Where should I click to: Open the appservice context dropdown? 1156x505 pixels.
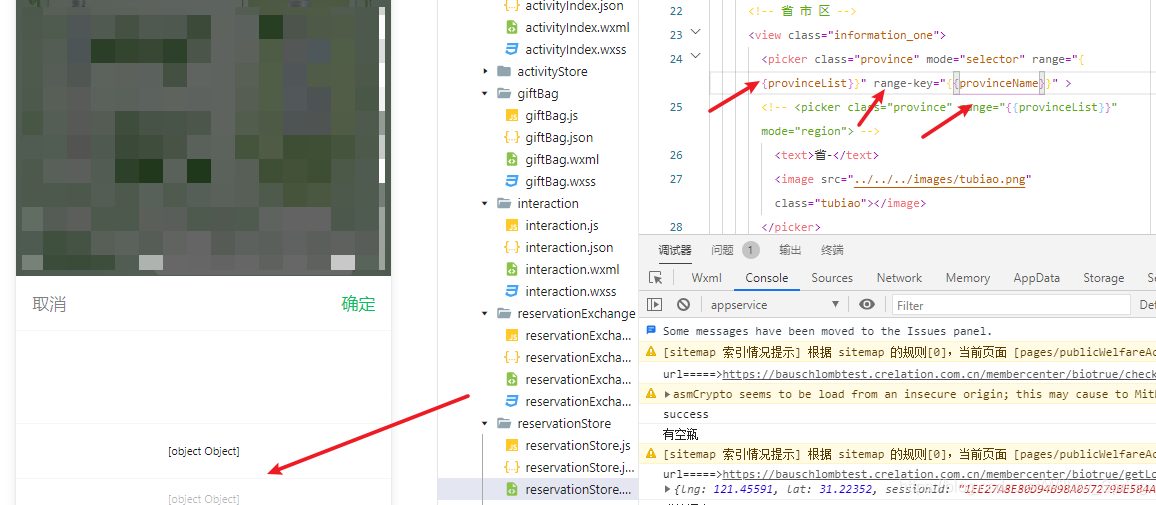tap(774, 304)
